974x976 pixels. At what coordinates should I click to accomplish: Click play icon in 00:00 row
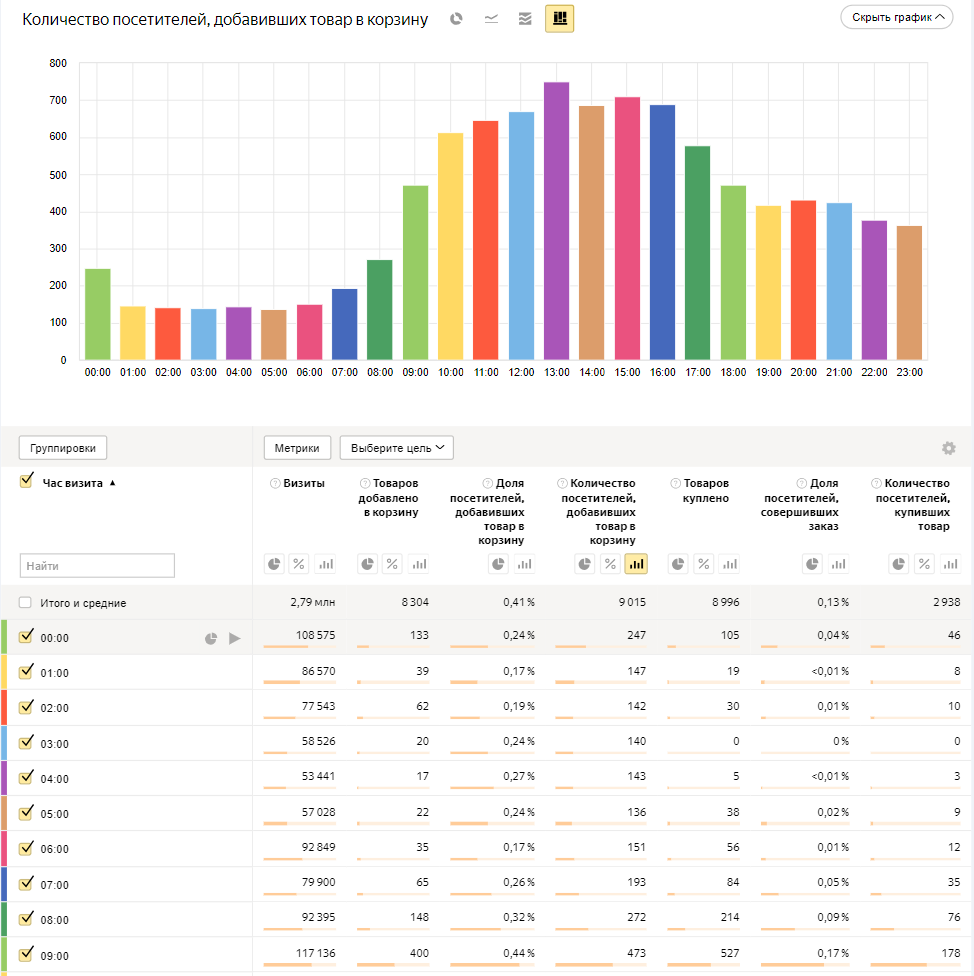235,638
